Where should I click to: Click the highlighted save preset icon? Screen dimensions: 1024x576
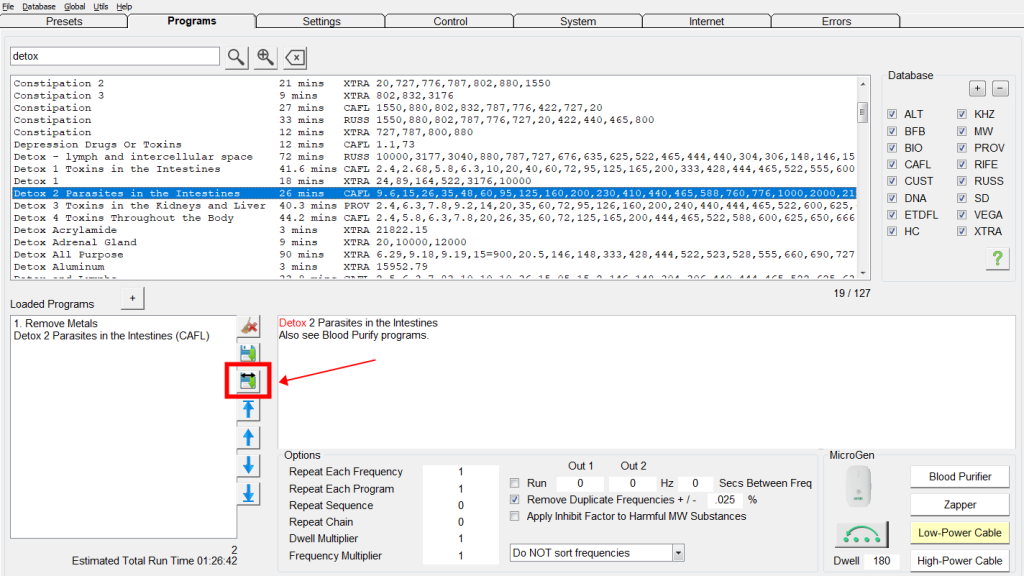click(249, 380)
